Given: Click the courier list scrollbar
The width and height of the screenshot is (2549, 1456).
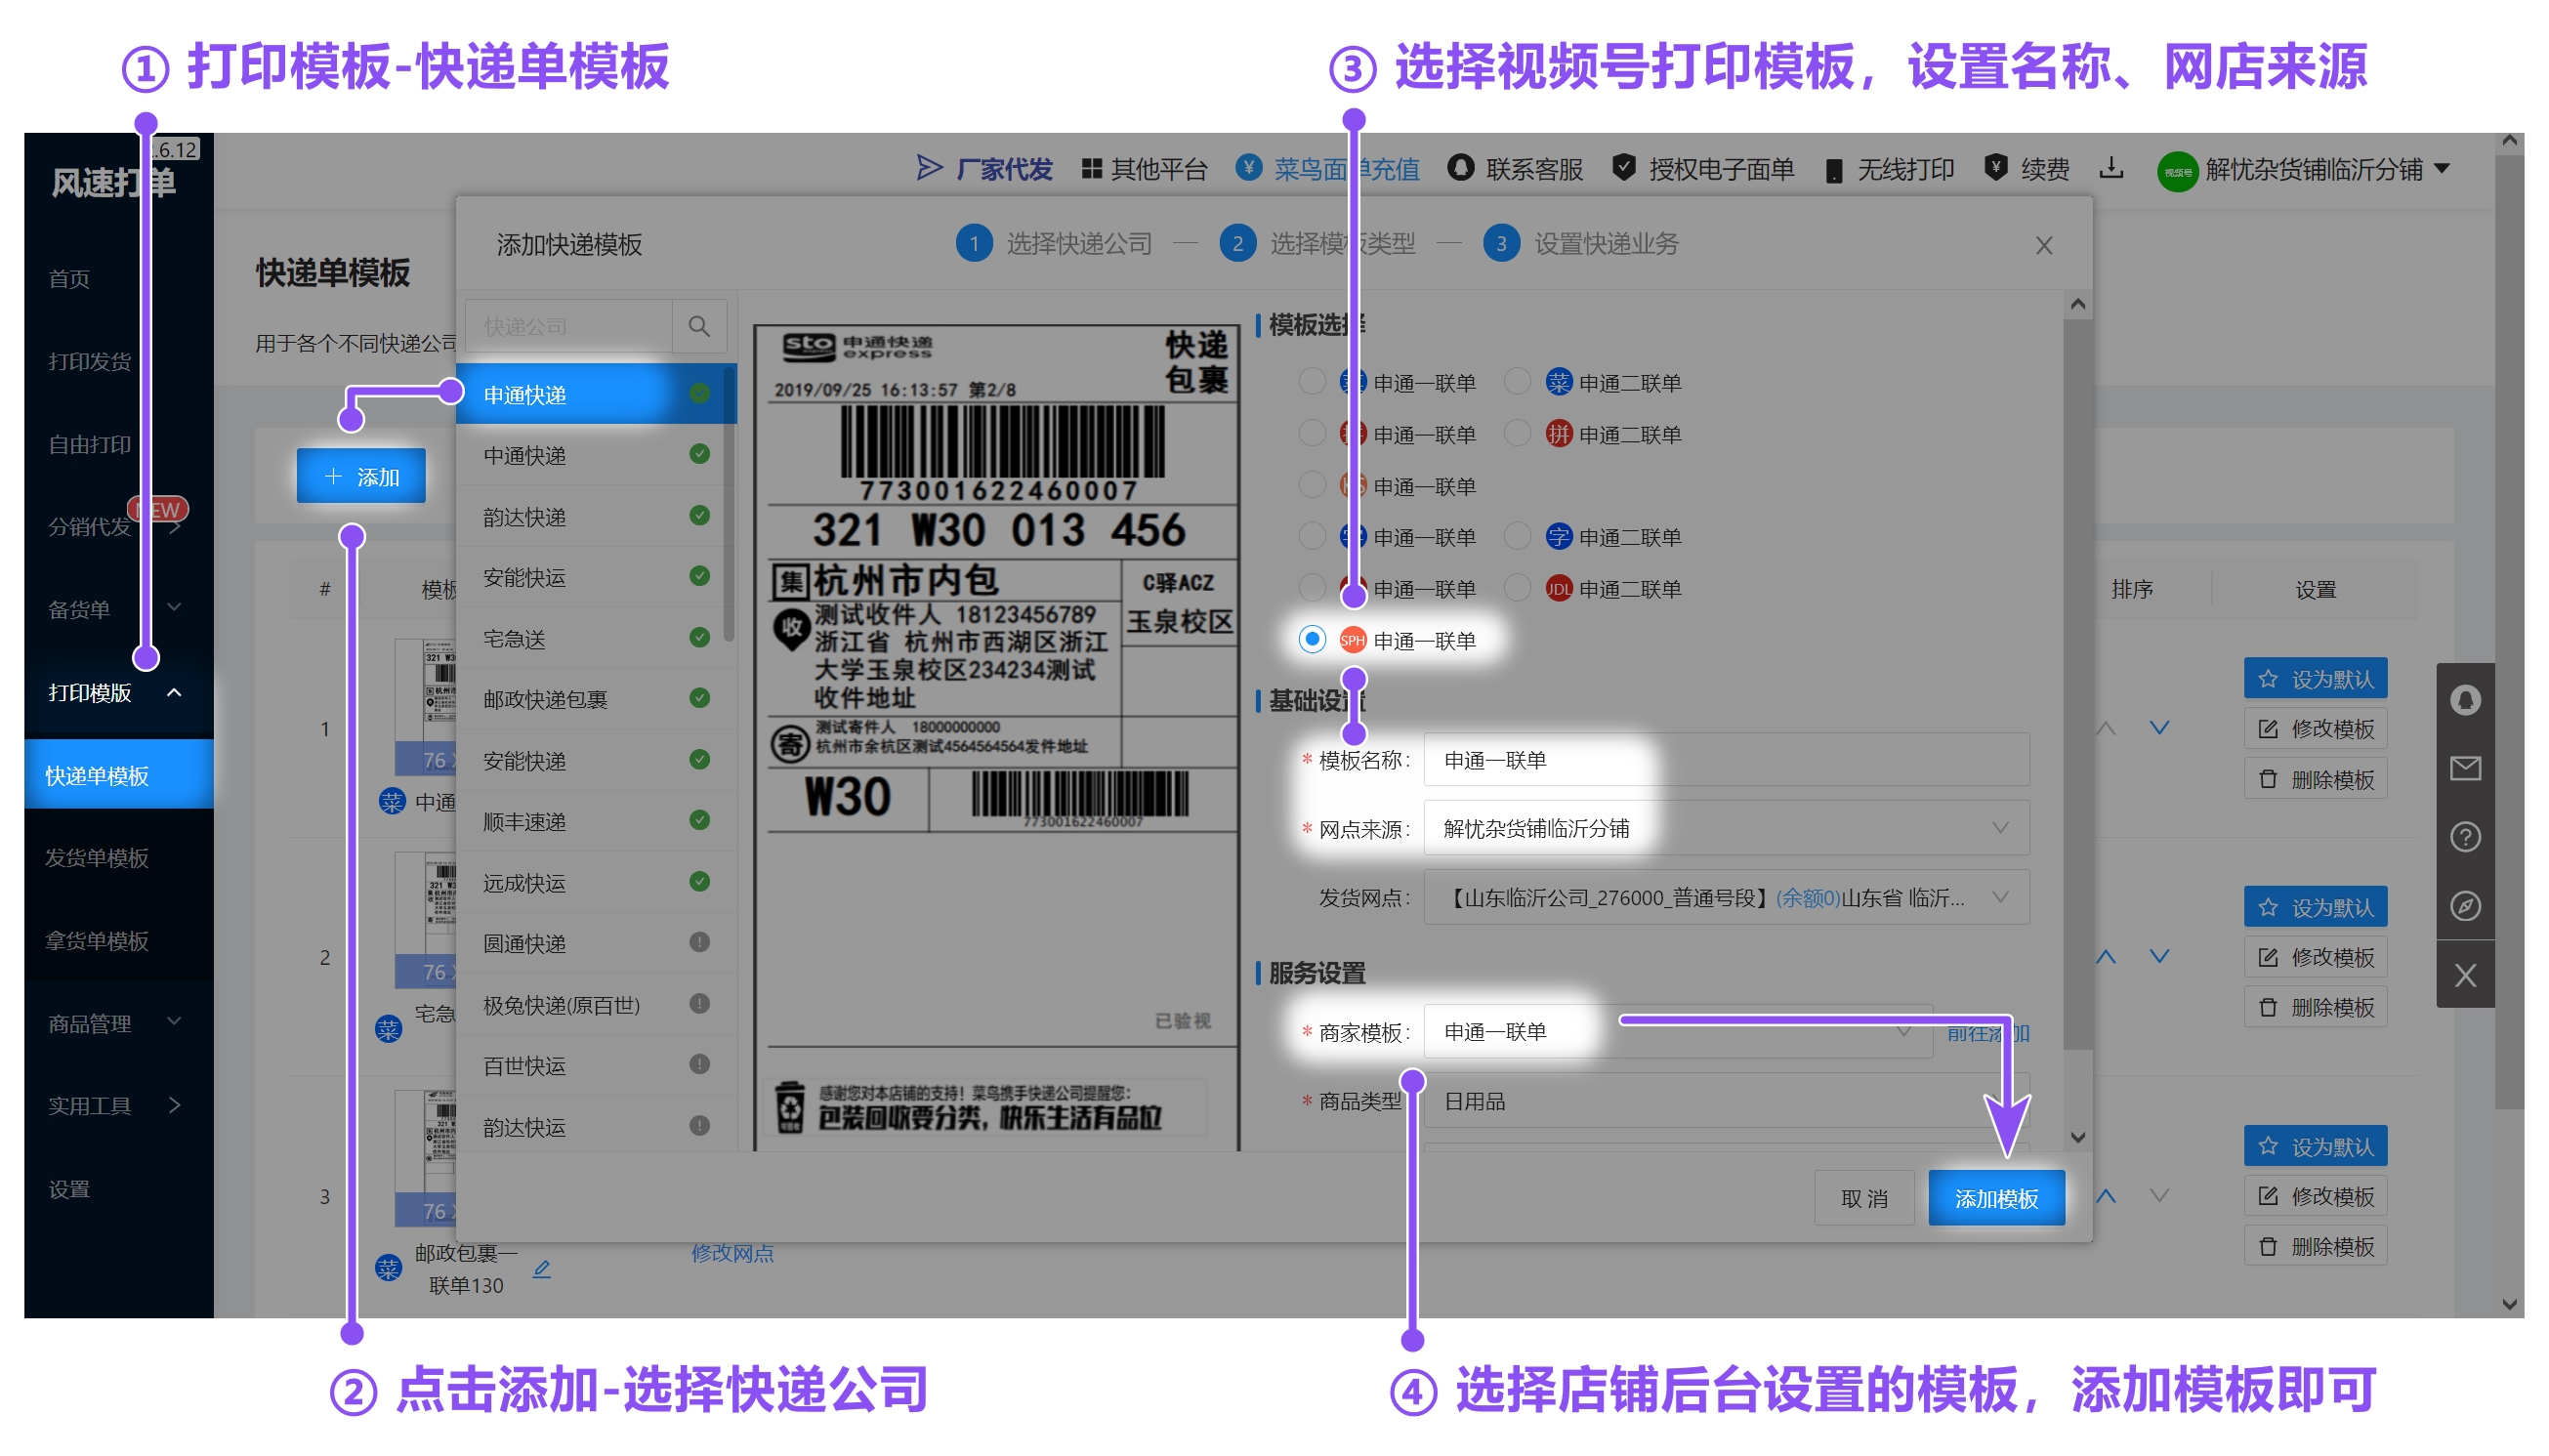Looking at the screenshot, I should click(729, 505).
